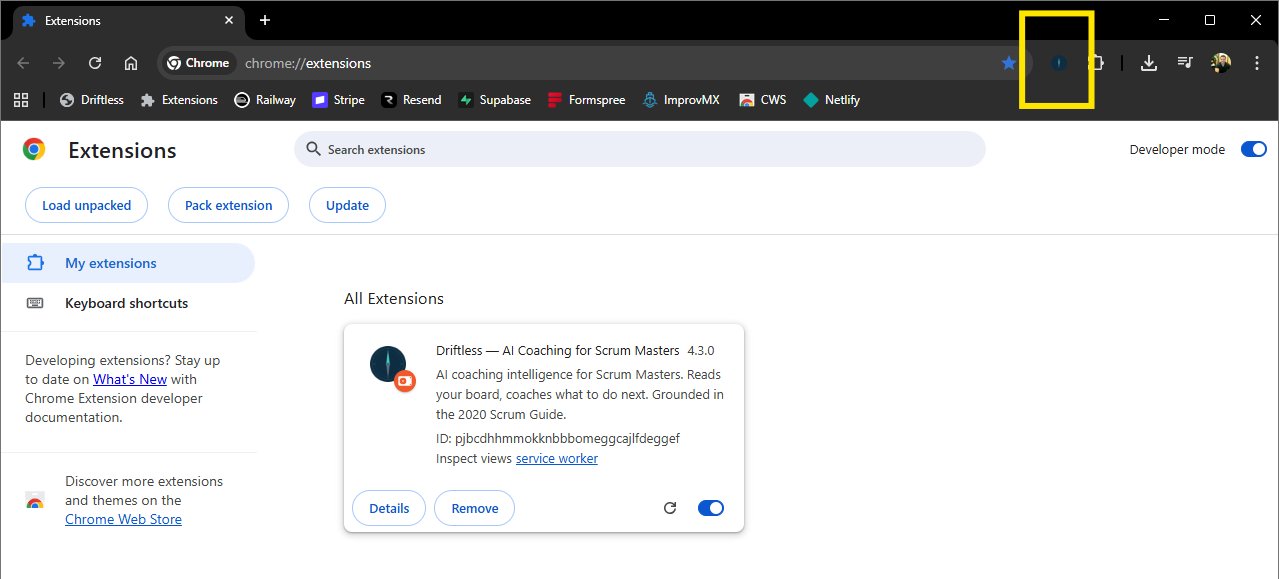Select My extensions in sidebar
1279x579 pixels.
pyautogui.click(x=110, y=263)
